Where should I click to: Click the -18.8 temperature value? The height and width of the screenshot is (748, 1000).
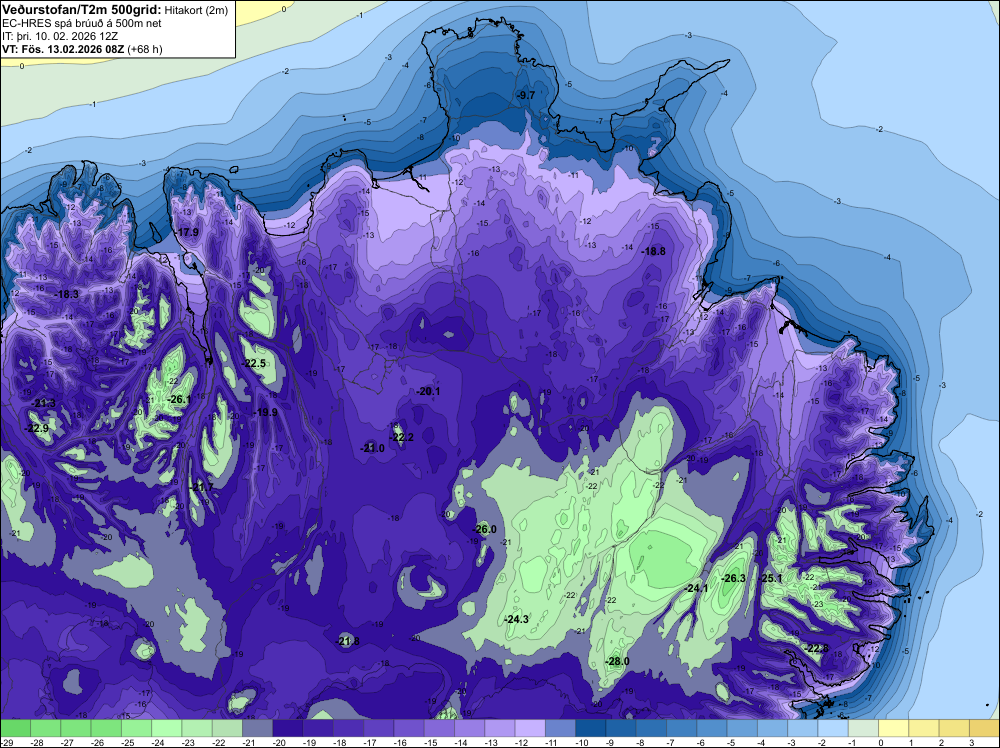point(654,251)
